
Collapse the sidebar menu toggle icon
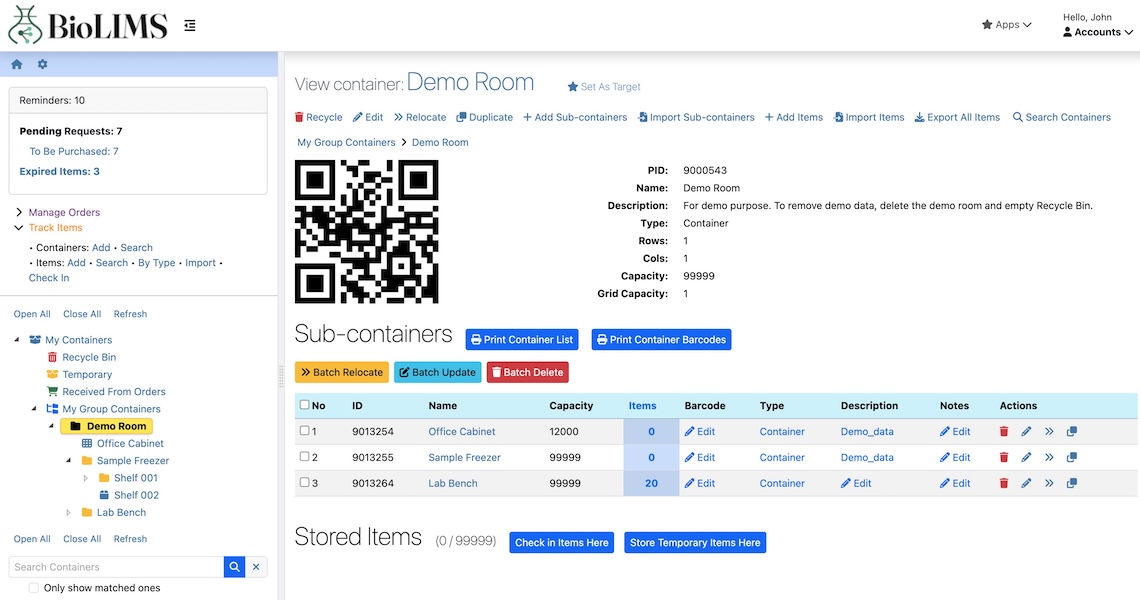pos(190,25)
